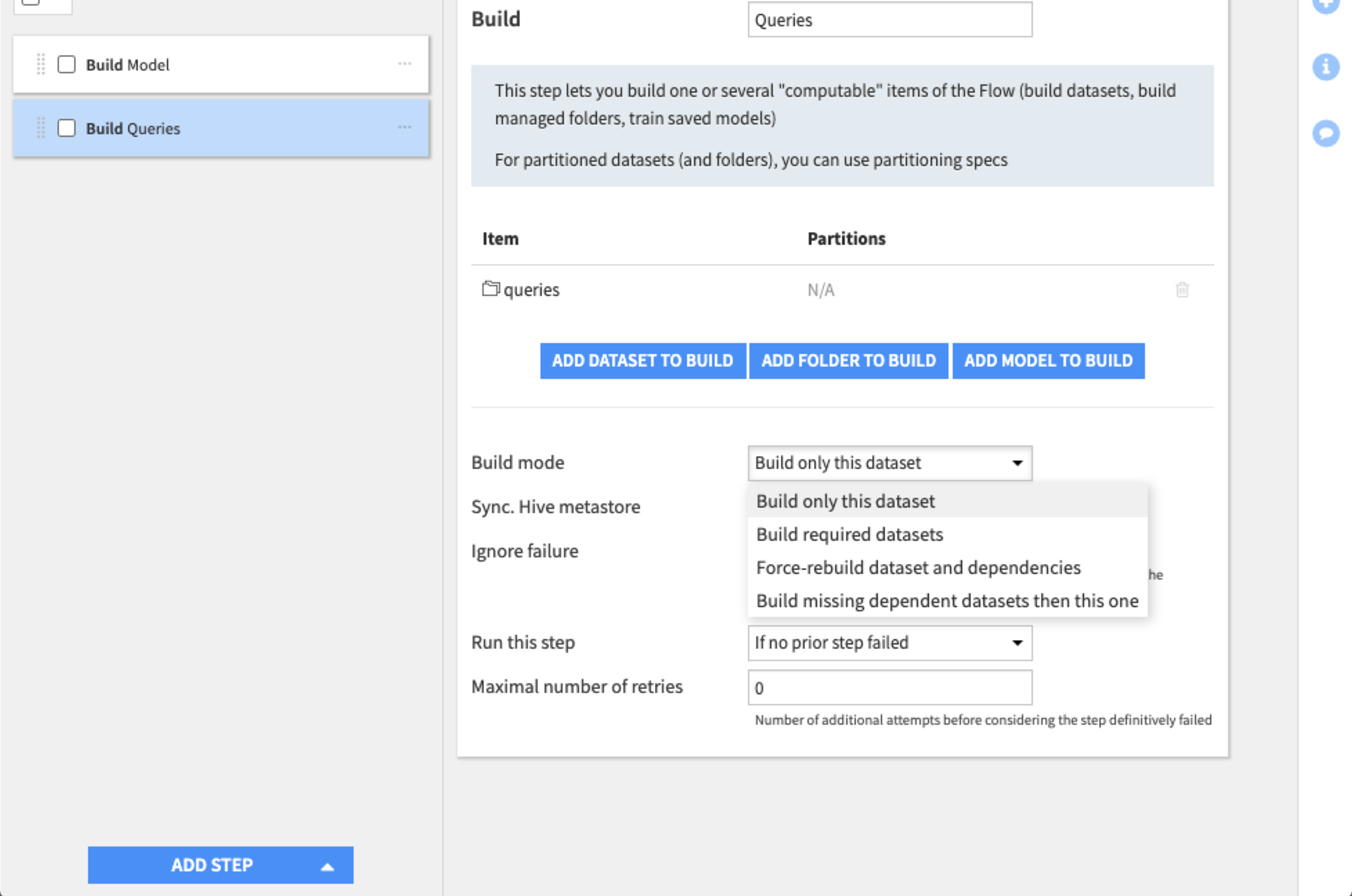Tick the Build Queries step checkbox

[67, 128]
